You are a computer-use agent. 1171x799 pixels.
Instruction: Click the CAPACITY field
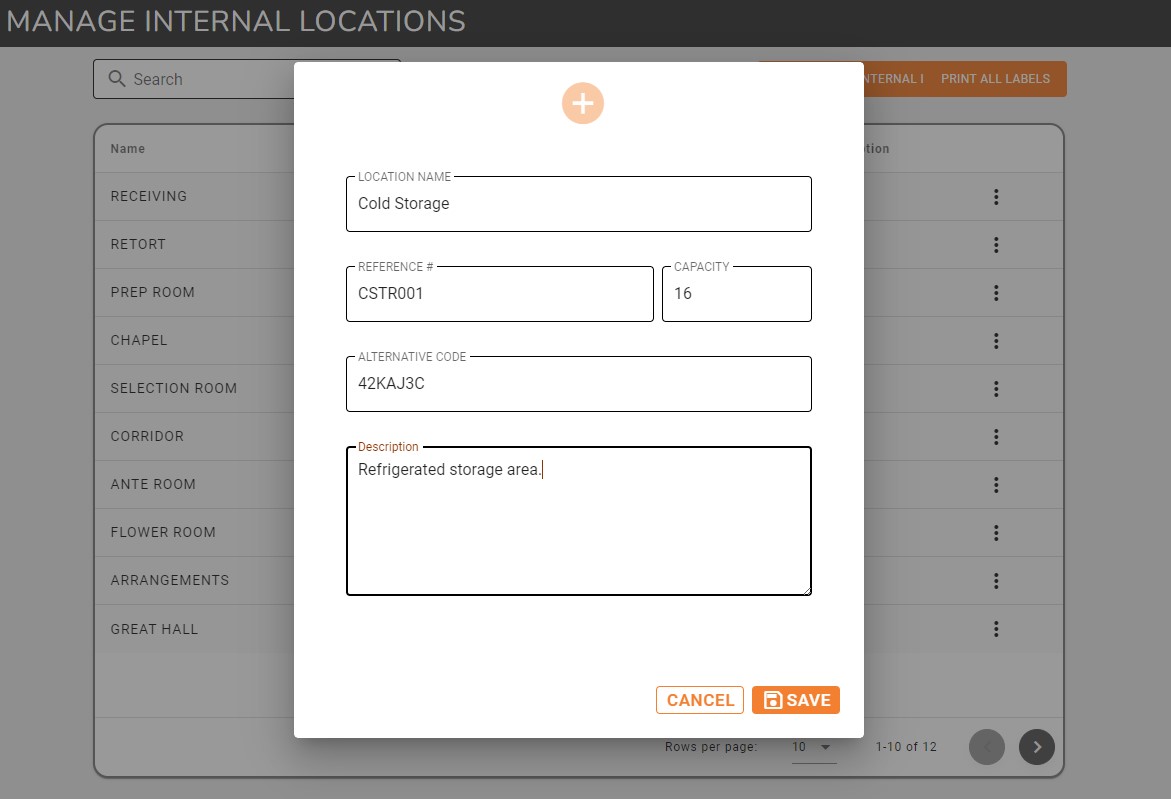(736, 293)
